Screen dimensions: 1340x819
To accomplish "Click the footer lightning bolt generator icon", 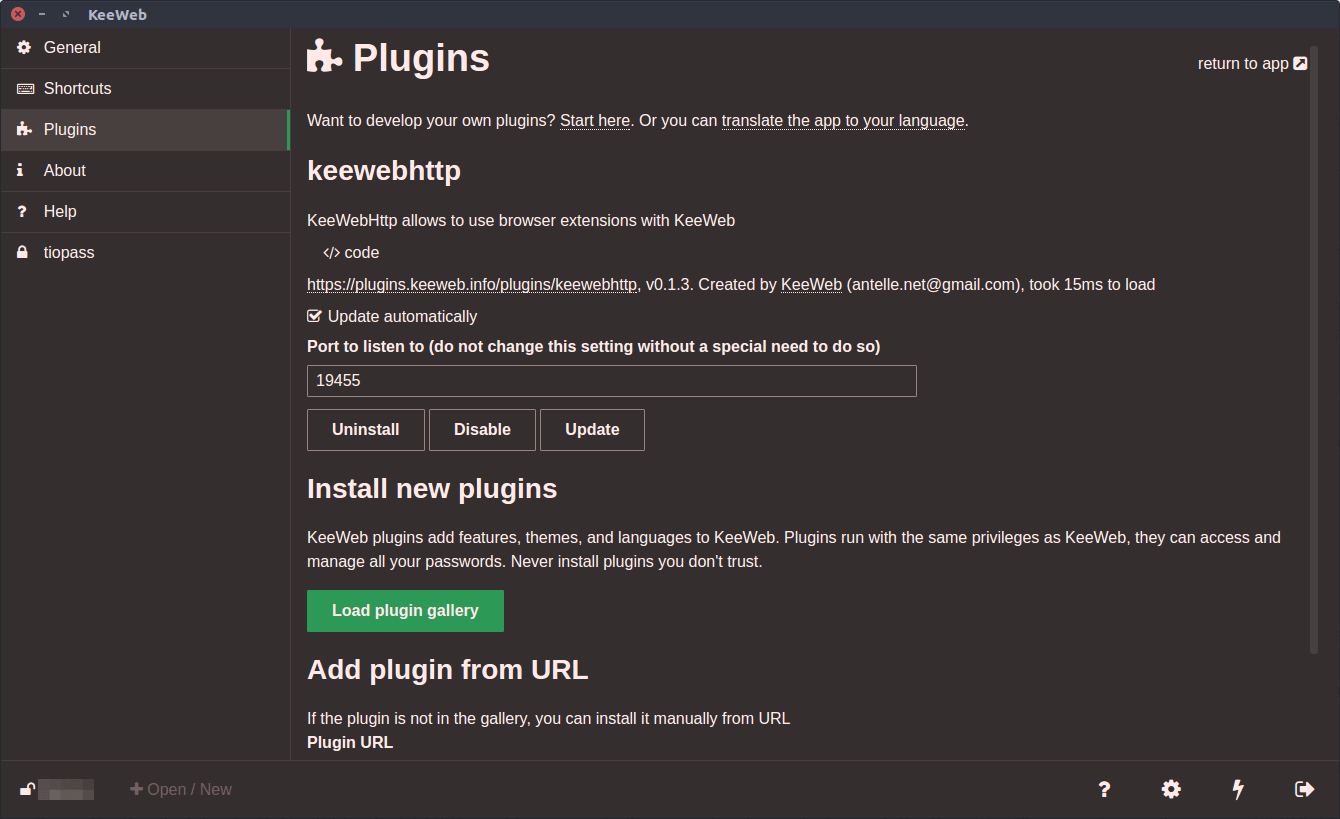I will pos(1238,789).
